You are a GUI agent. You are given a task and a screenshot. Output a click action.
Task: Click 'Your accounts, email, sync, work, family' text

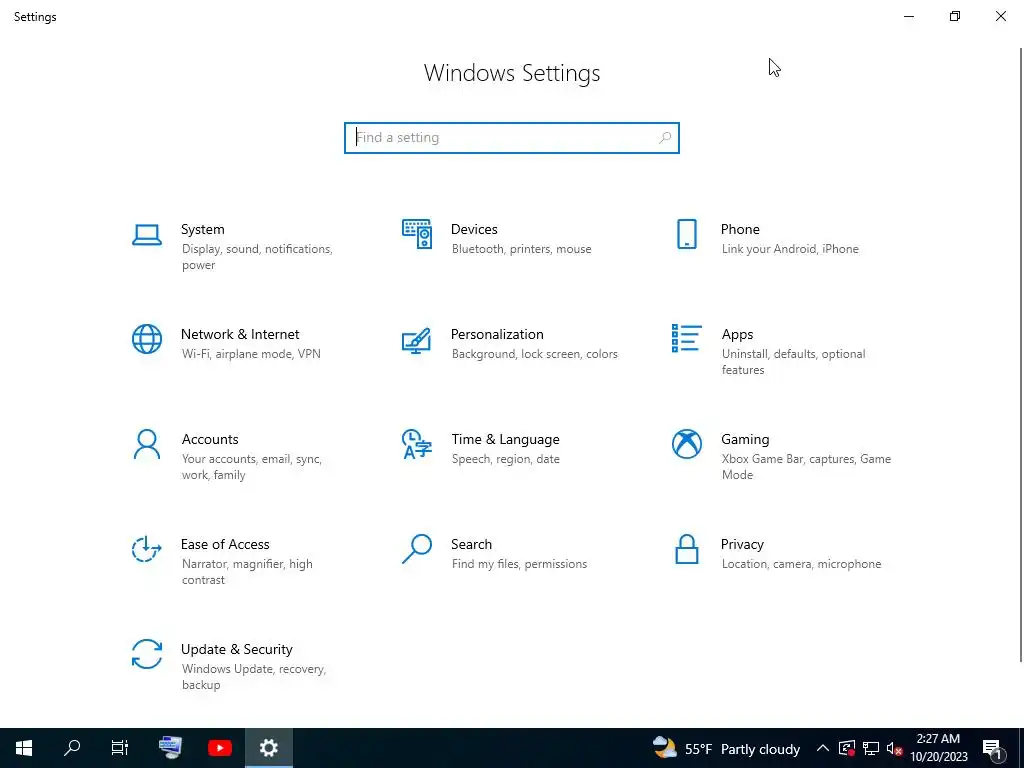(x=251, y=467)
